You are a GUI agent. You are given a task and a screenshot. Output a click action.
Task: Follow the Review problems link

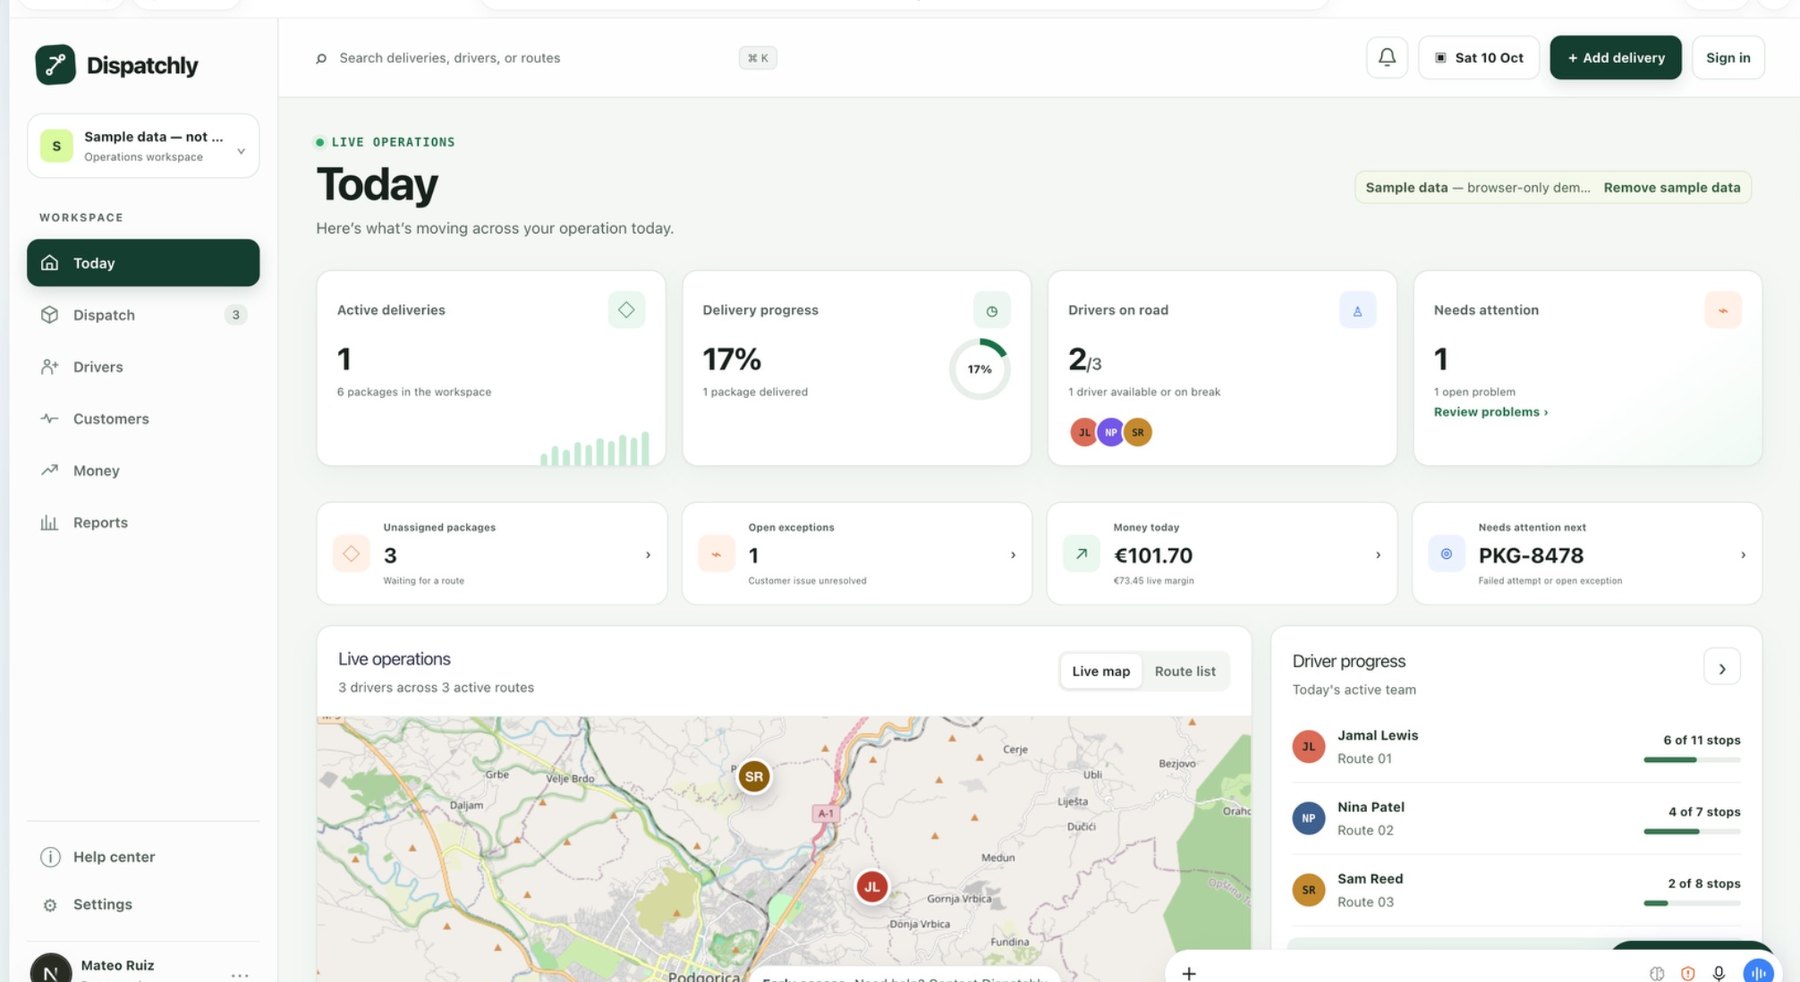click(1491, 412)
